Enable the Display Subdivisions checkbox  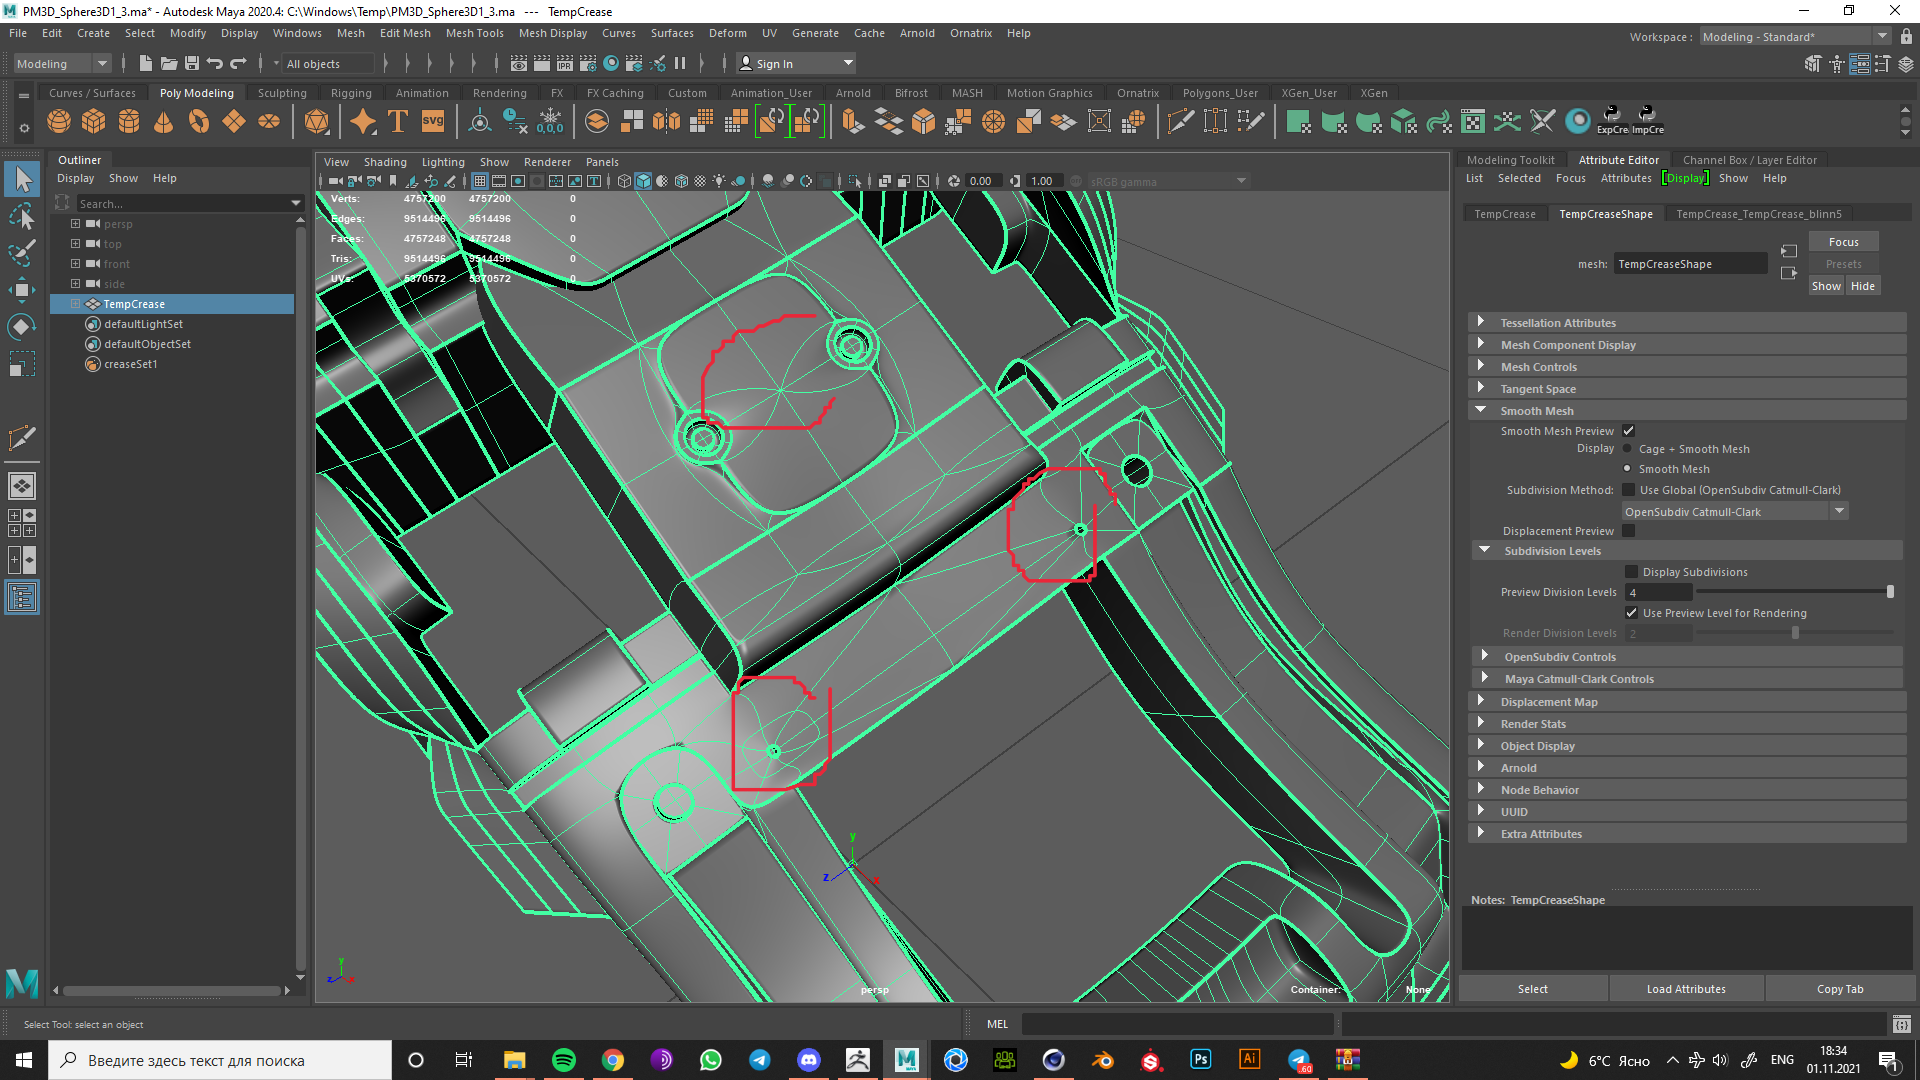[1631, 572]
